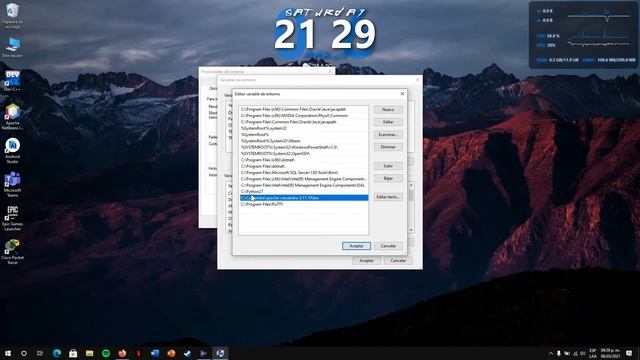Select the %SystemRoot% entry

point(304,134)
